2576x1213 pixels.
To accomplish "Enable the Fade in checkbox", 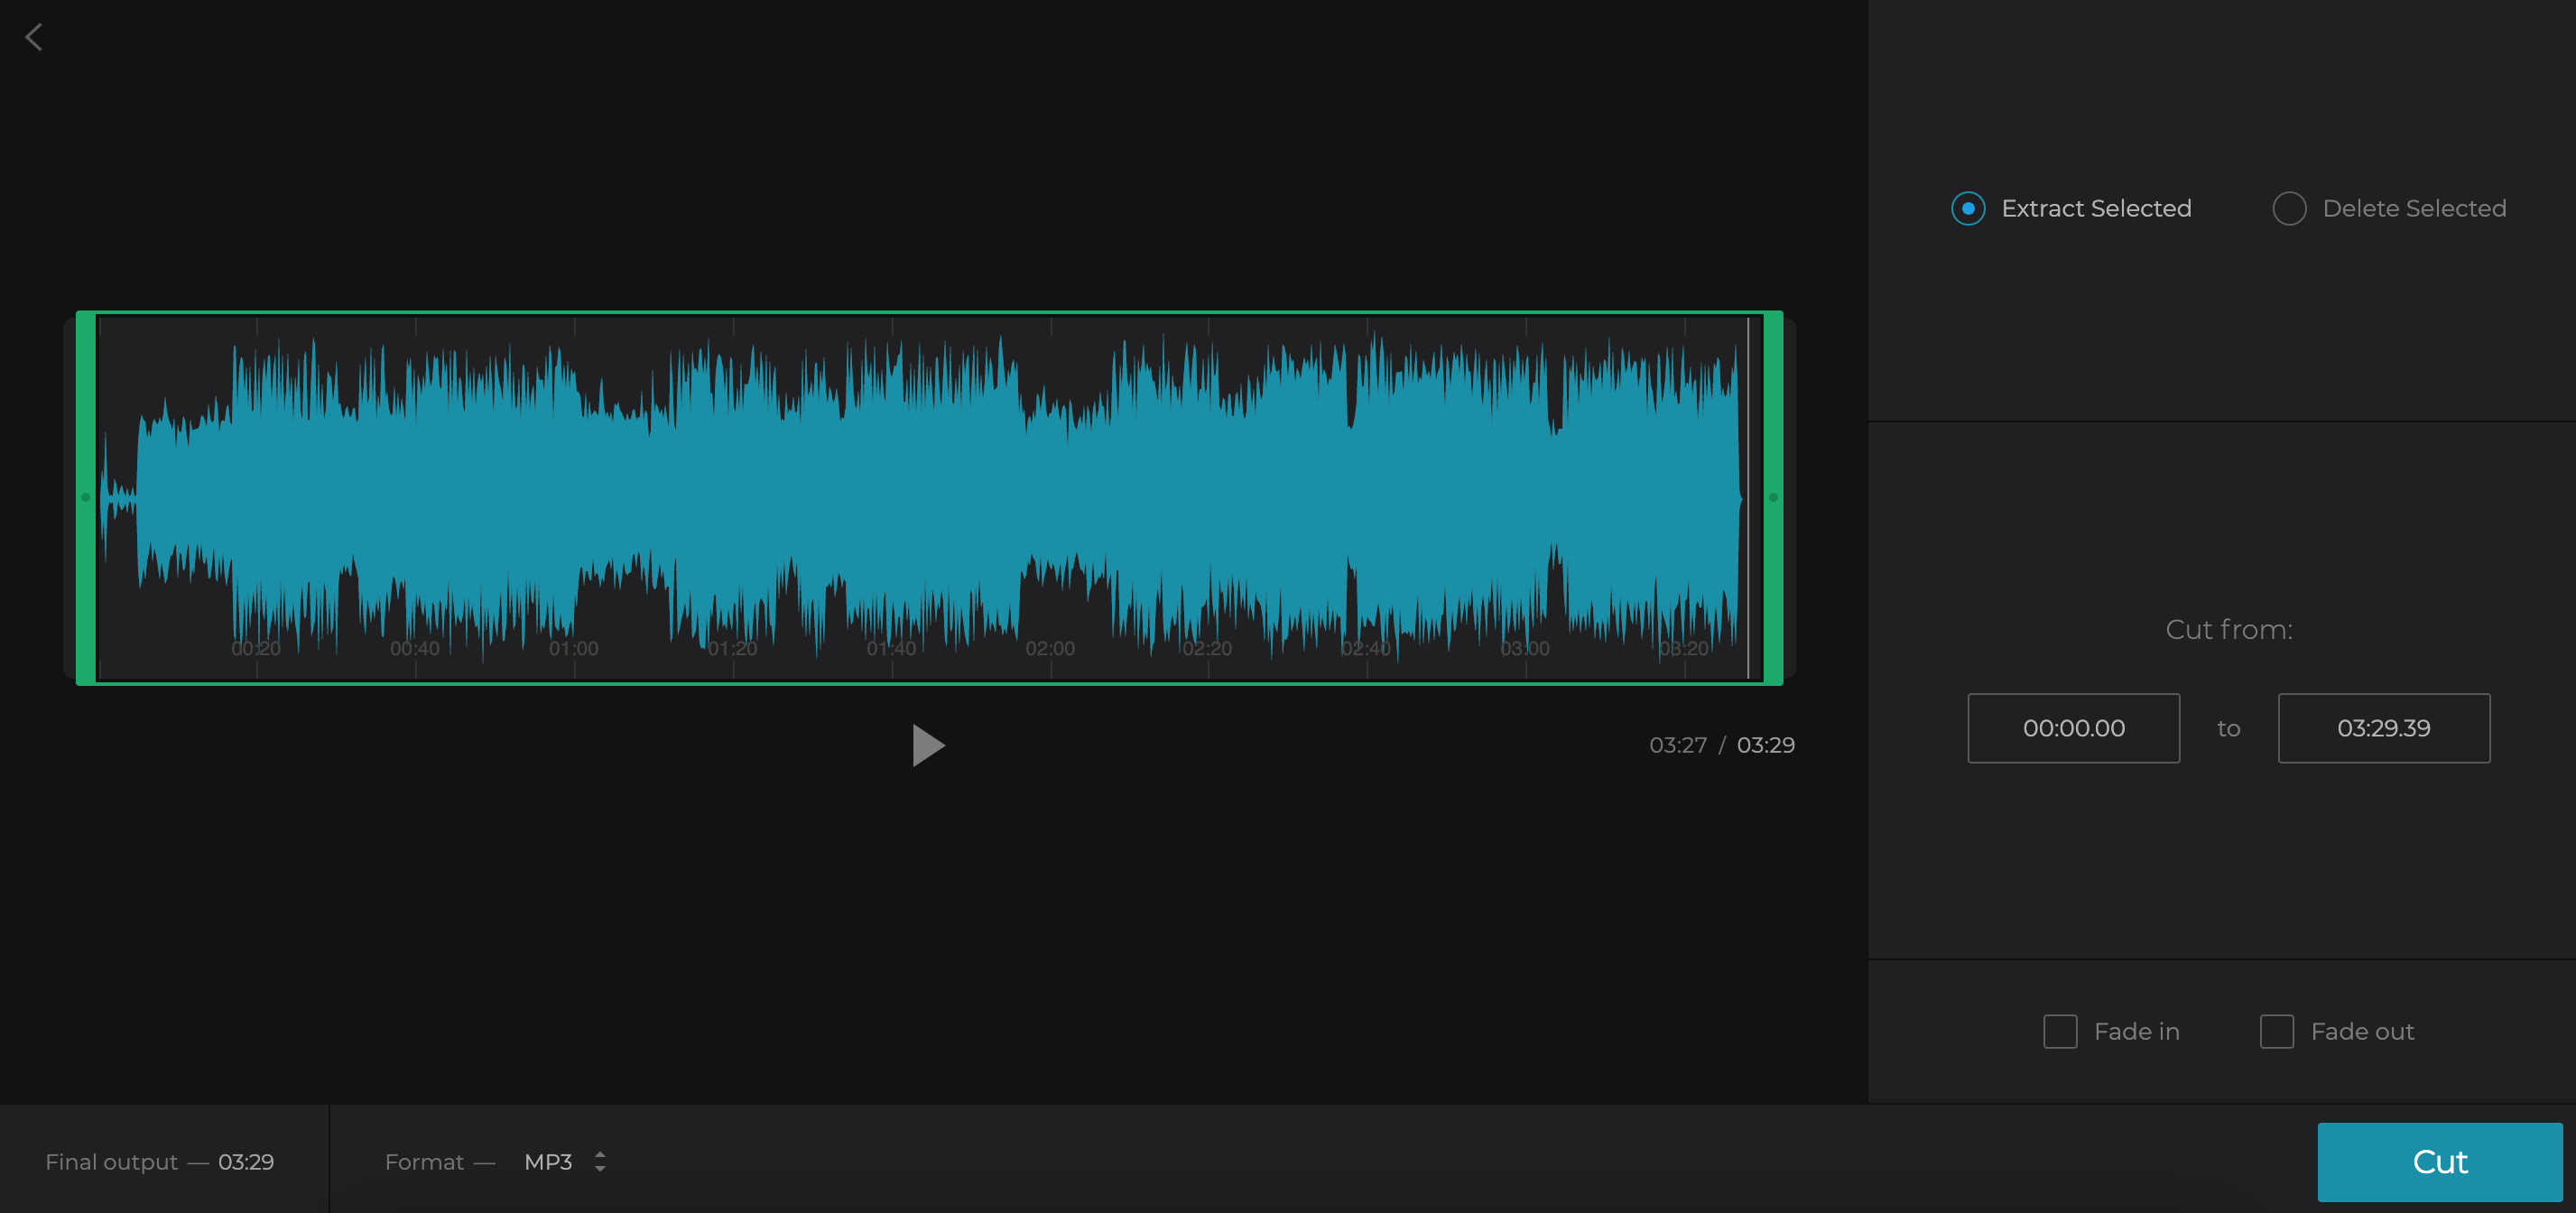I will (x=2060, y=1031).
